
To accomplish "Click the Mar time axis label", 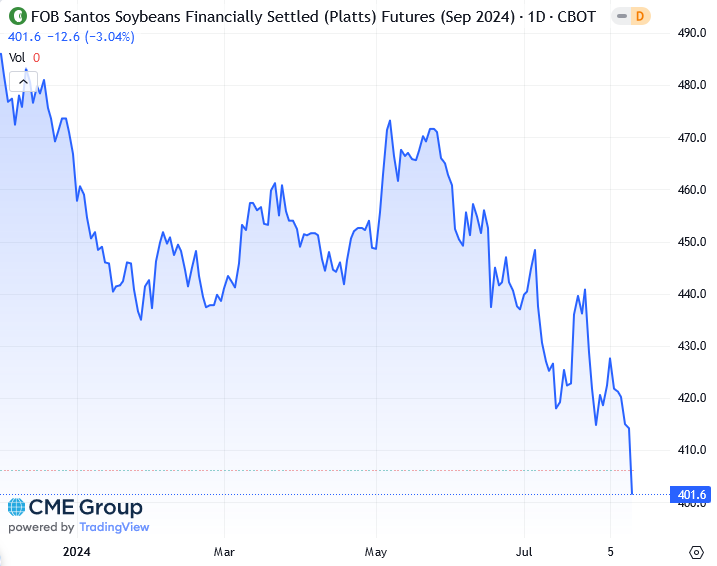I will click(225, 551).
